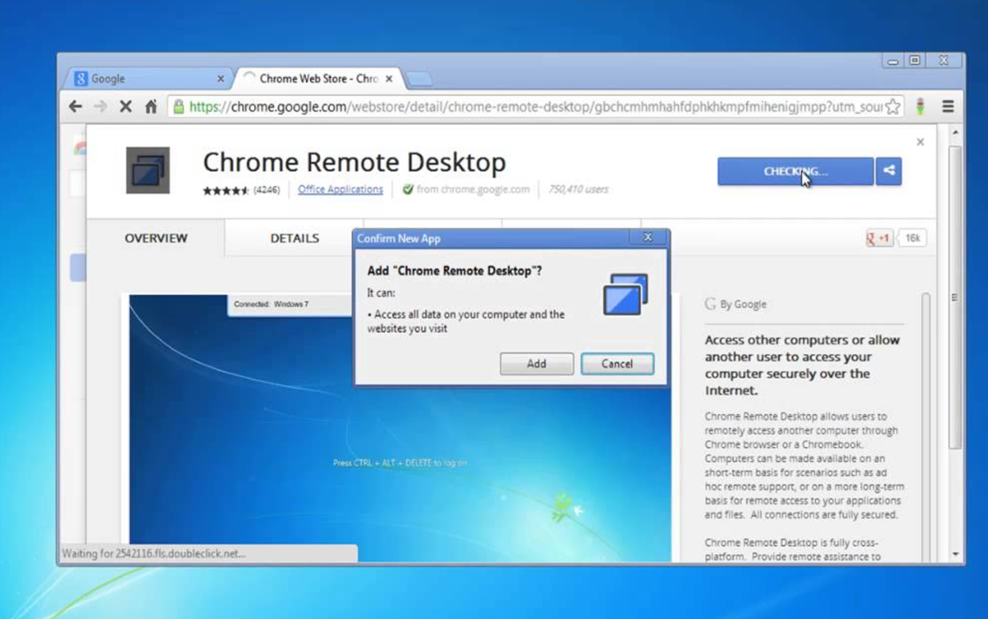Minimize the Chrome window
988x619 pixels.
892,61
